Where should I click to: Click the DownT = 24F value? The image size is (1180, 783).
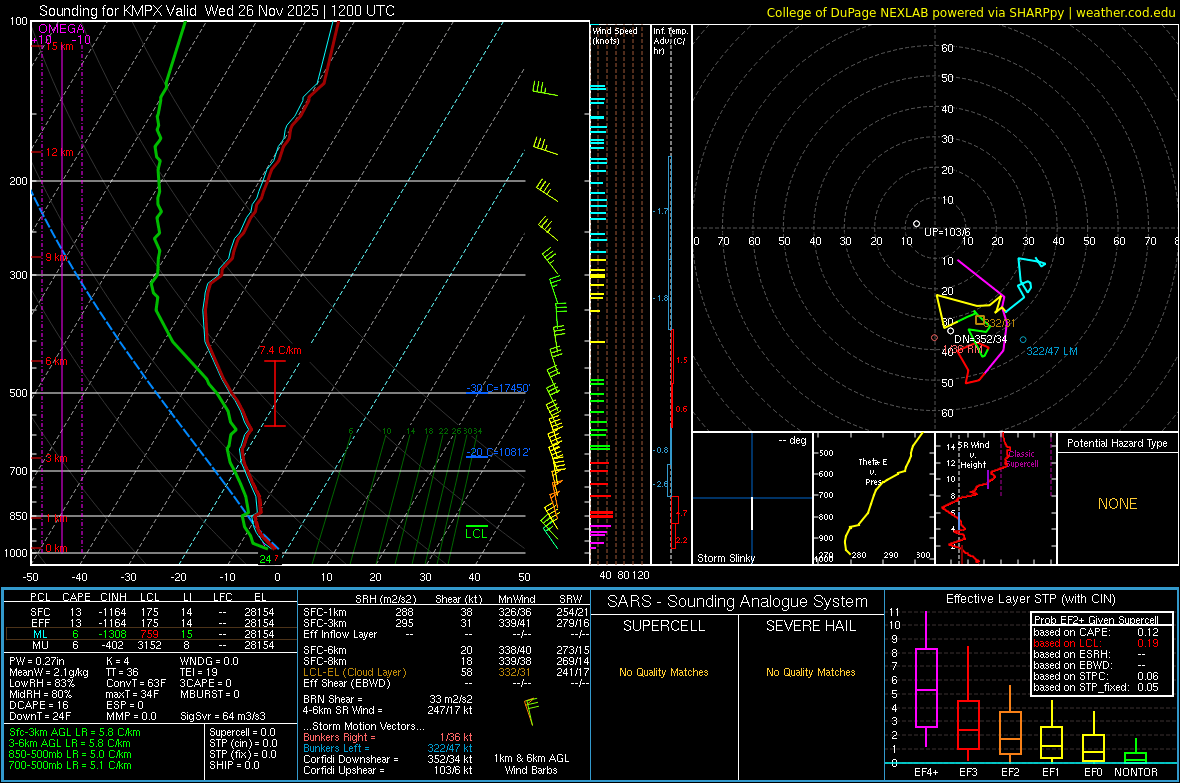(x=40, y=716)
